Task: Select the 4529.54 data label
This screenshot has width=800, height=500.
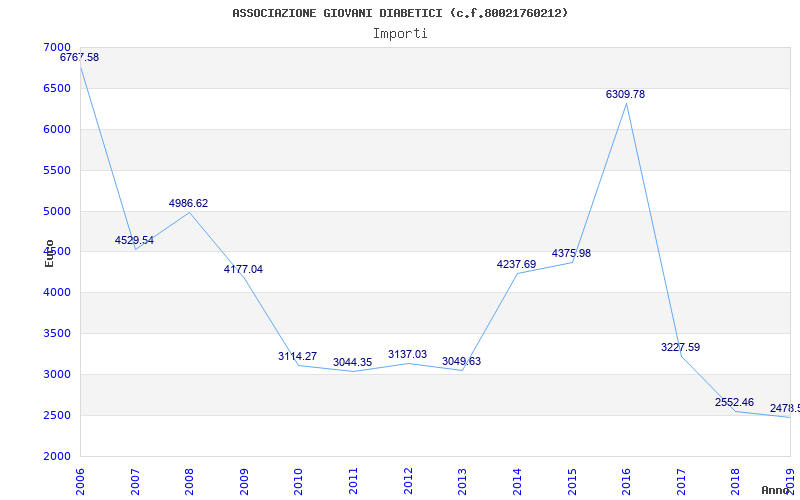Action: tap(134, 240)
